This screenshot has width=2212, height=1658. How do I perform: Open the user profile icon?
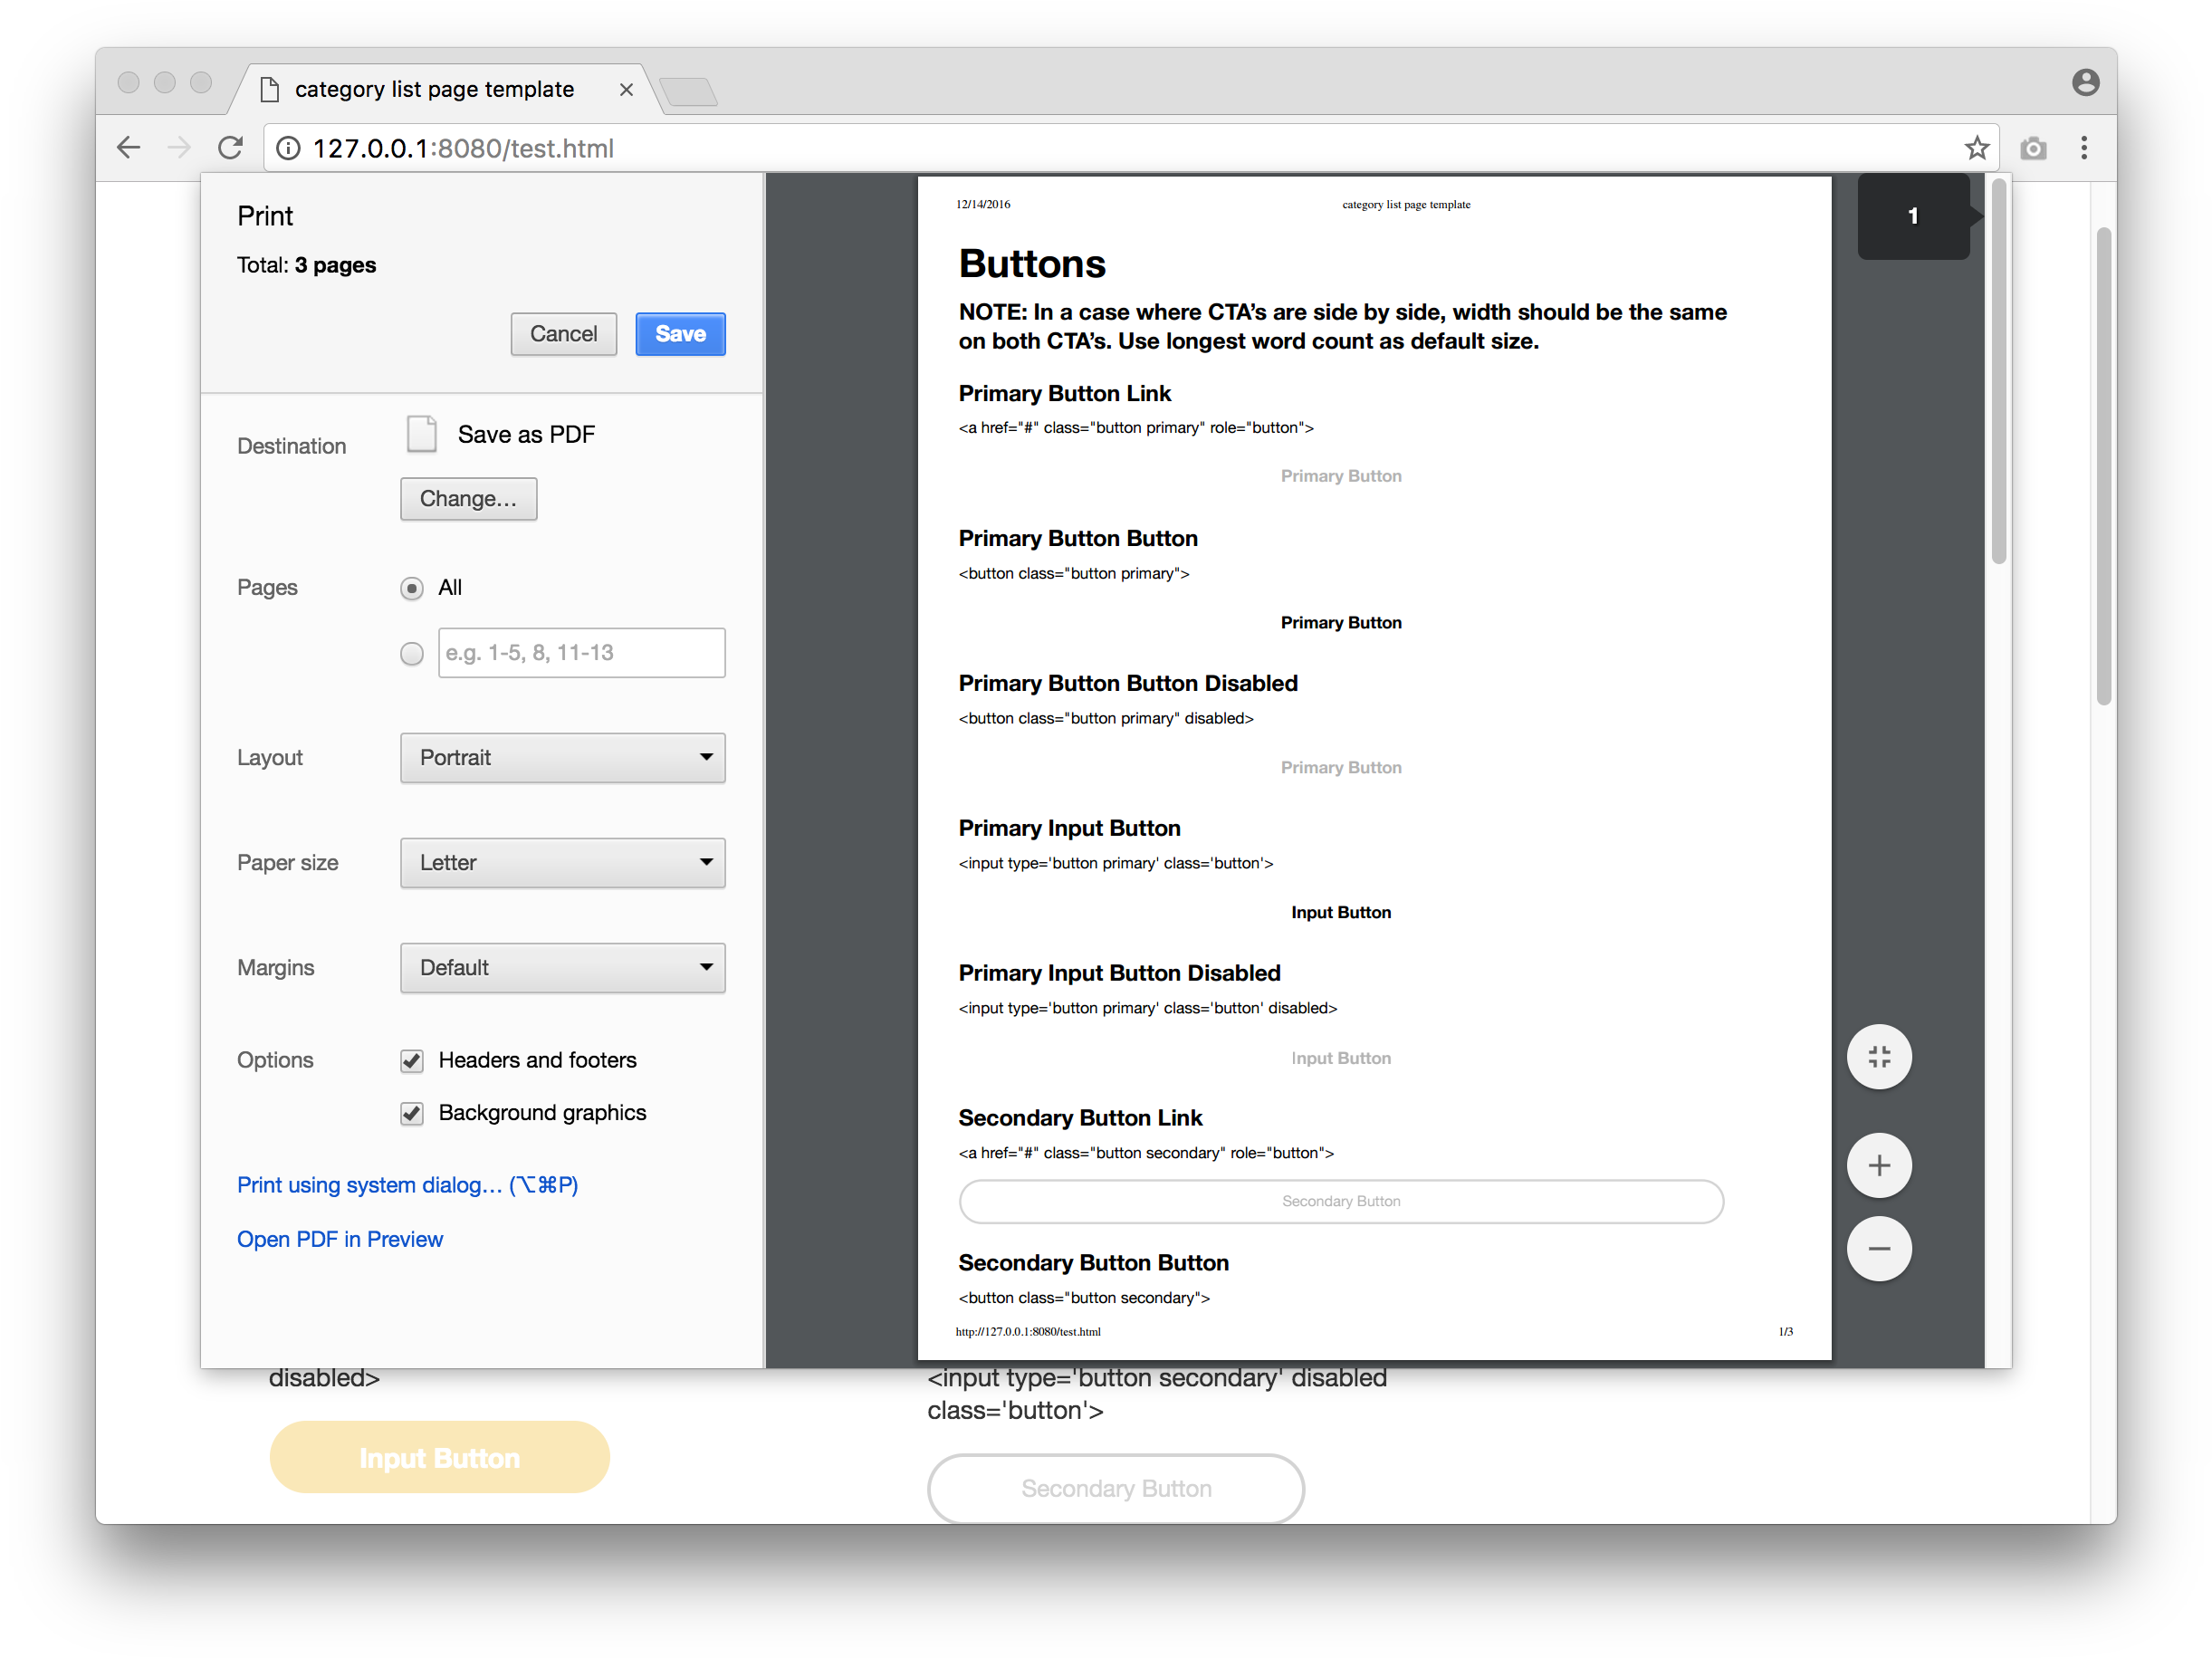2084,83
